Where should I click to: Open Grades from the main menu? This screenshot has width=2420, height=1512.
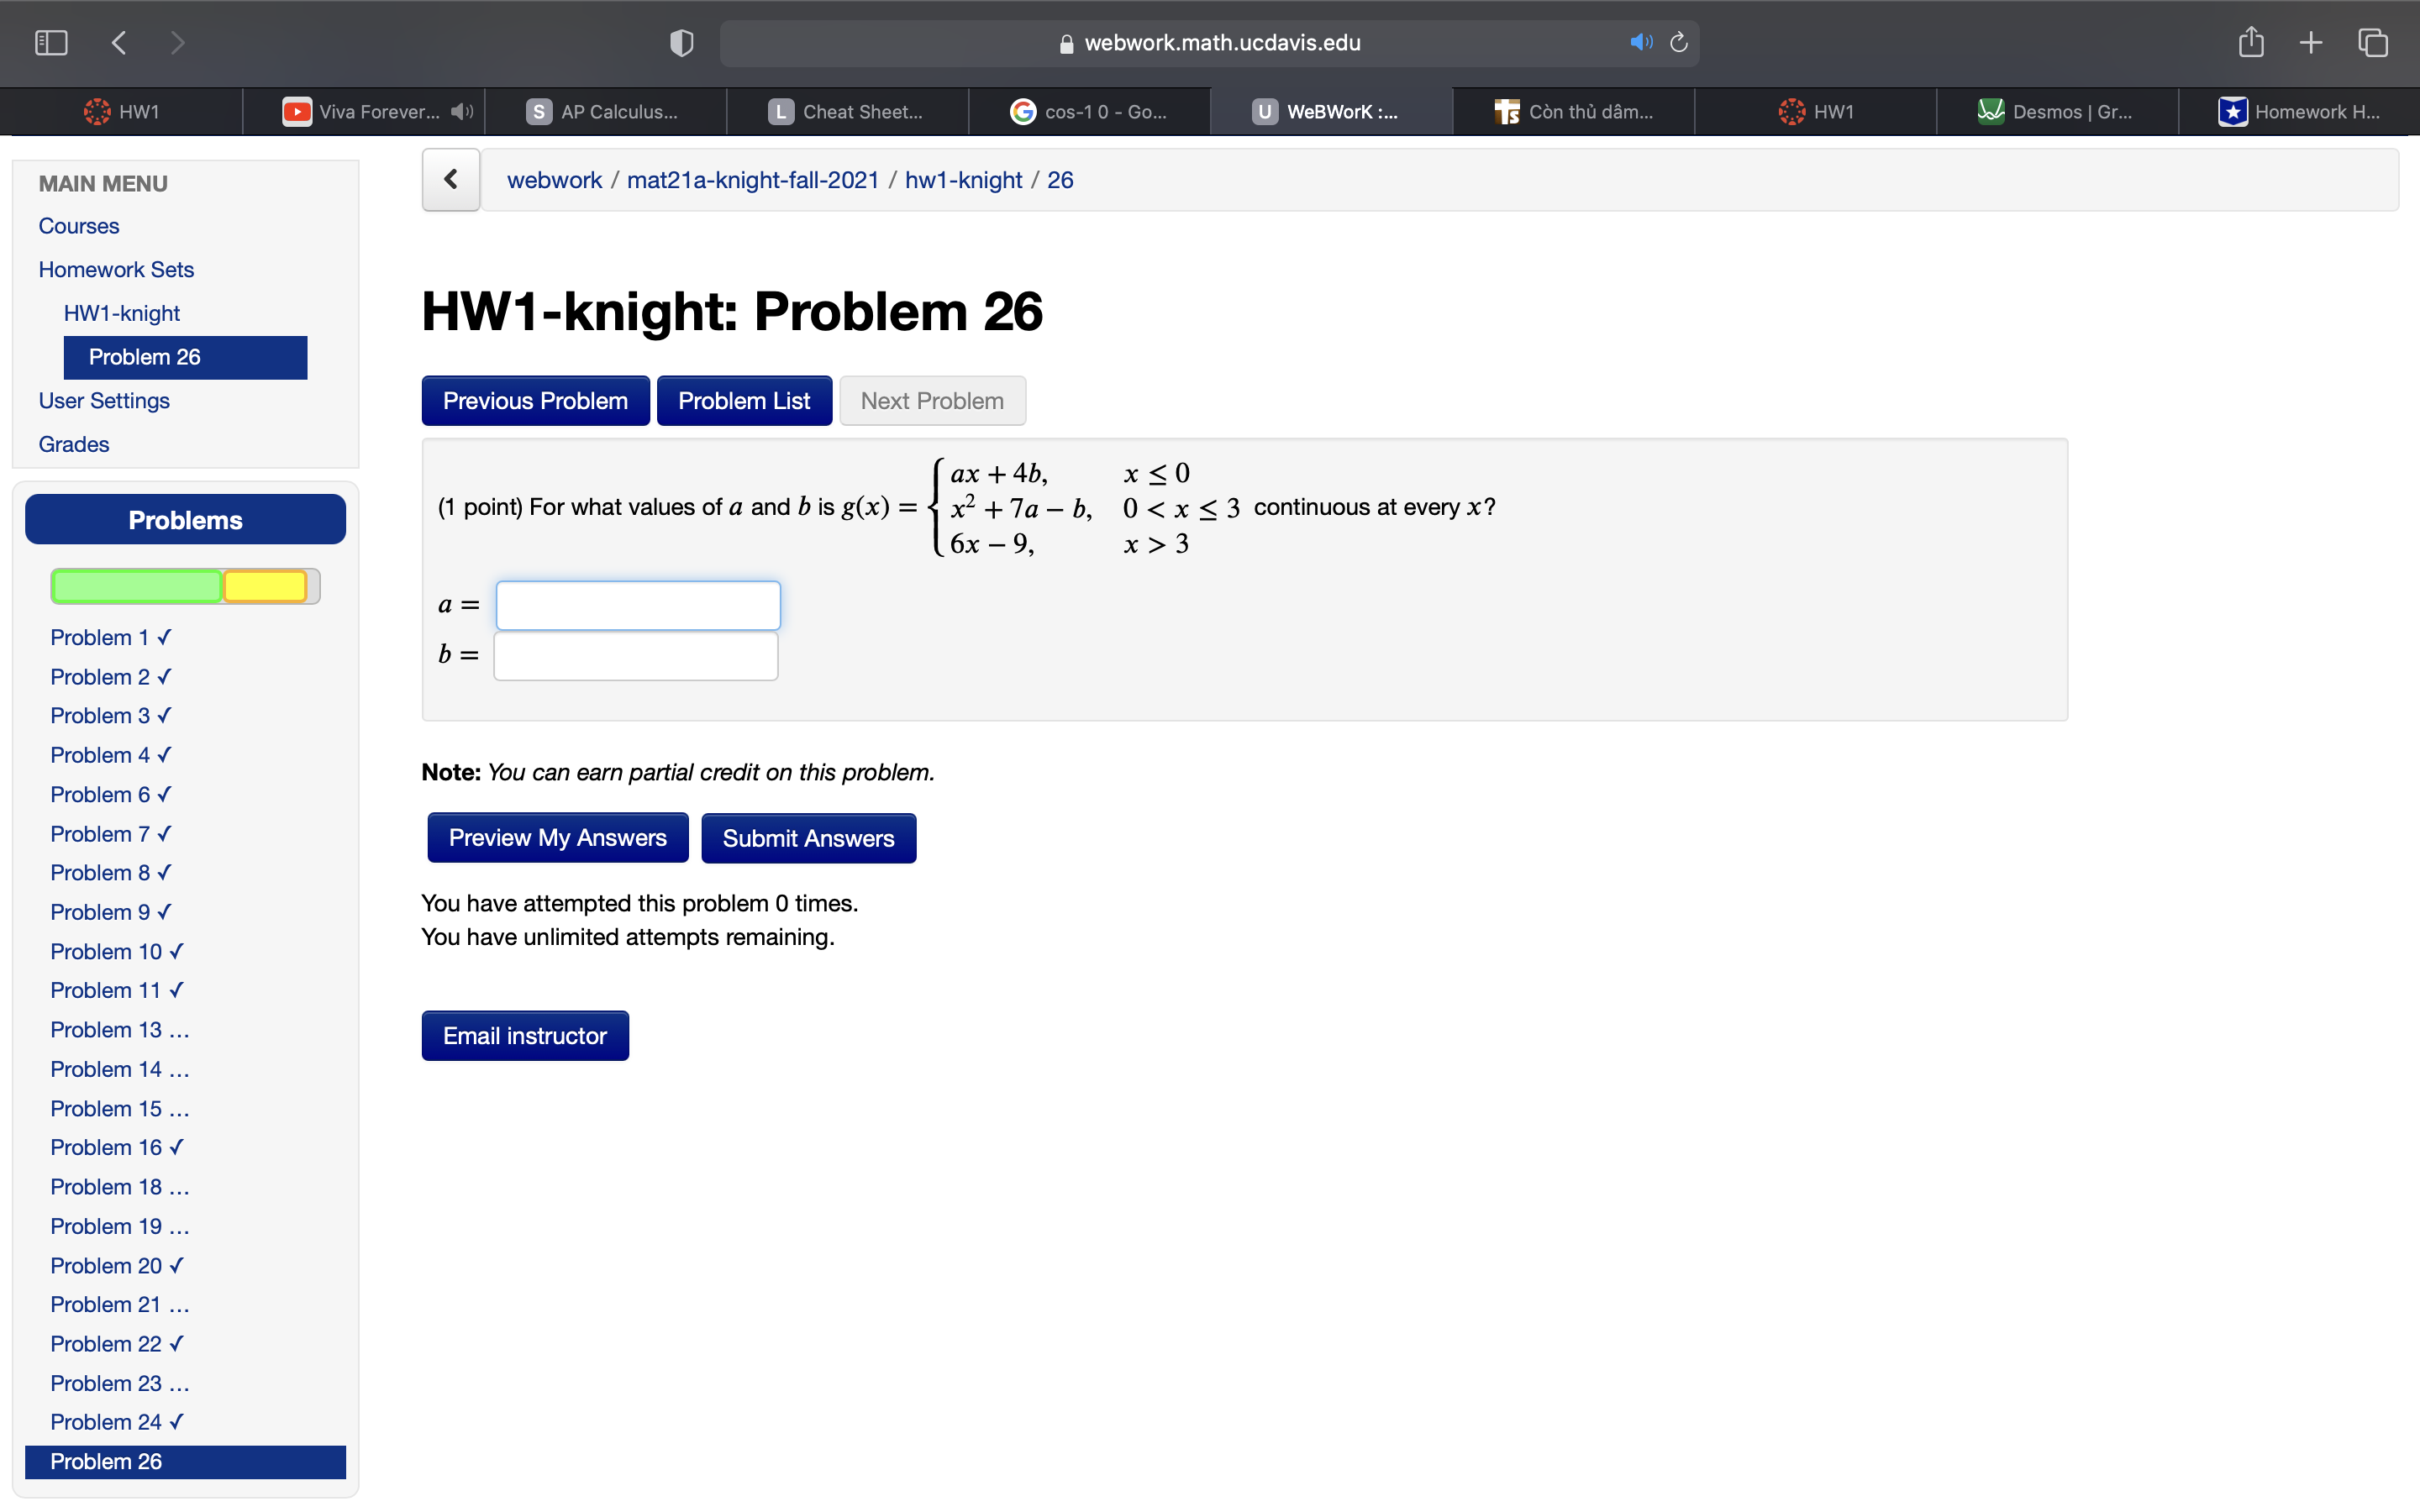pyautogui.click(x=73, y=444)
